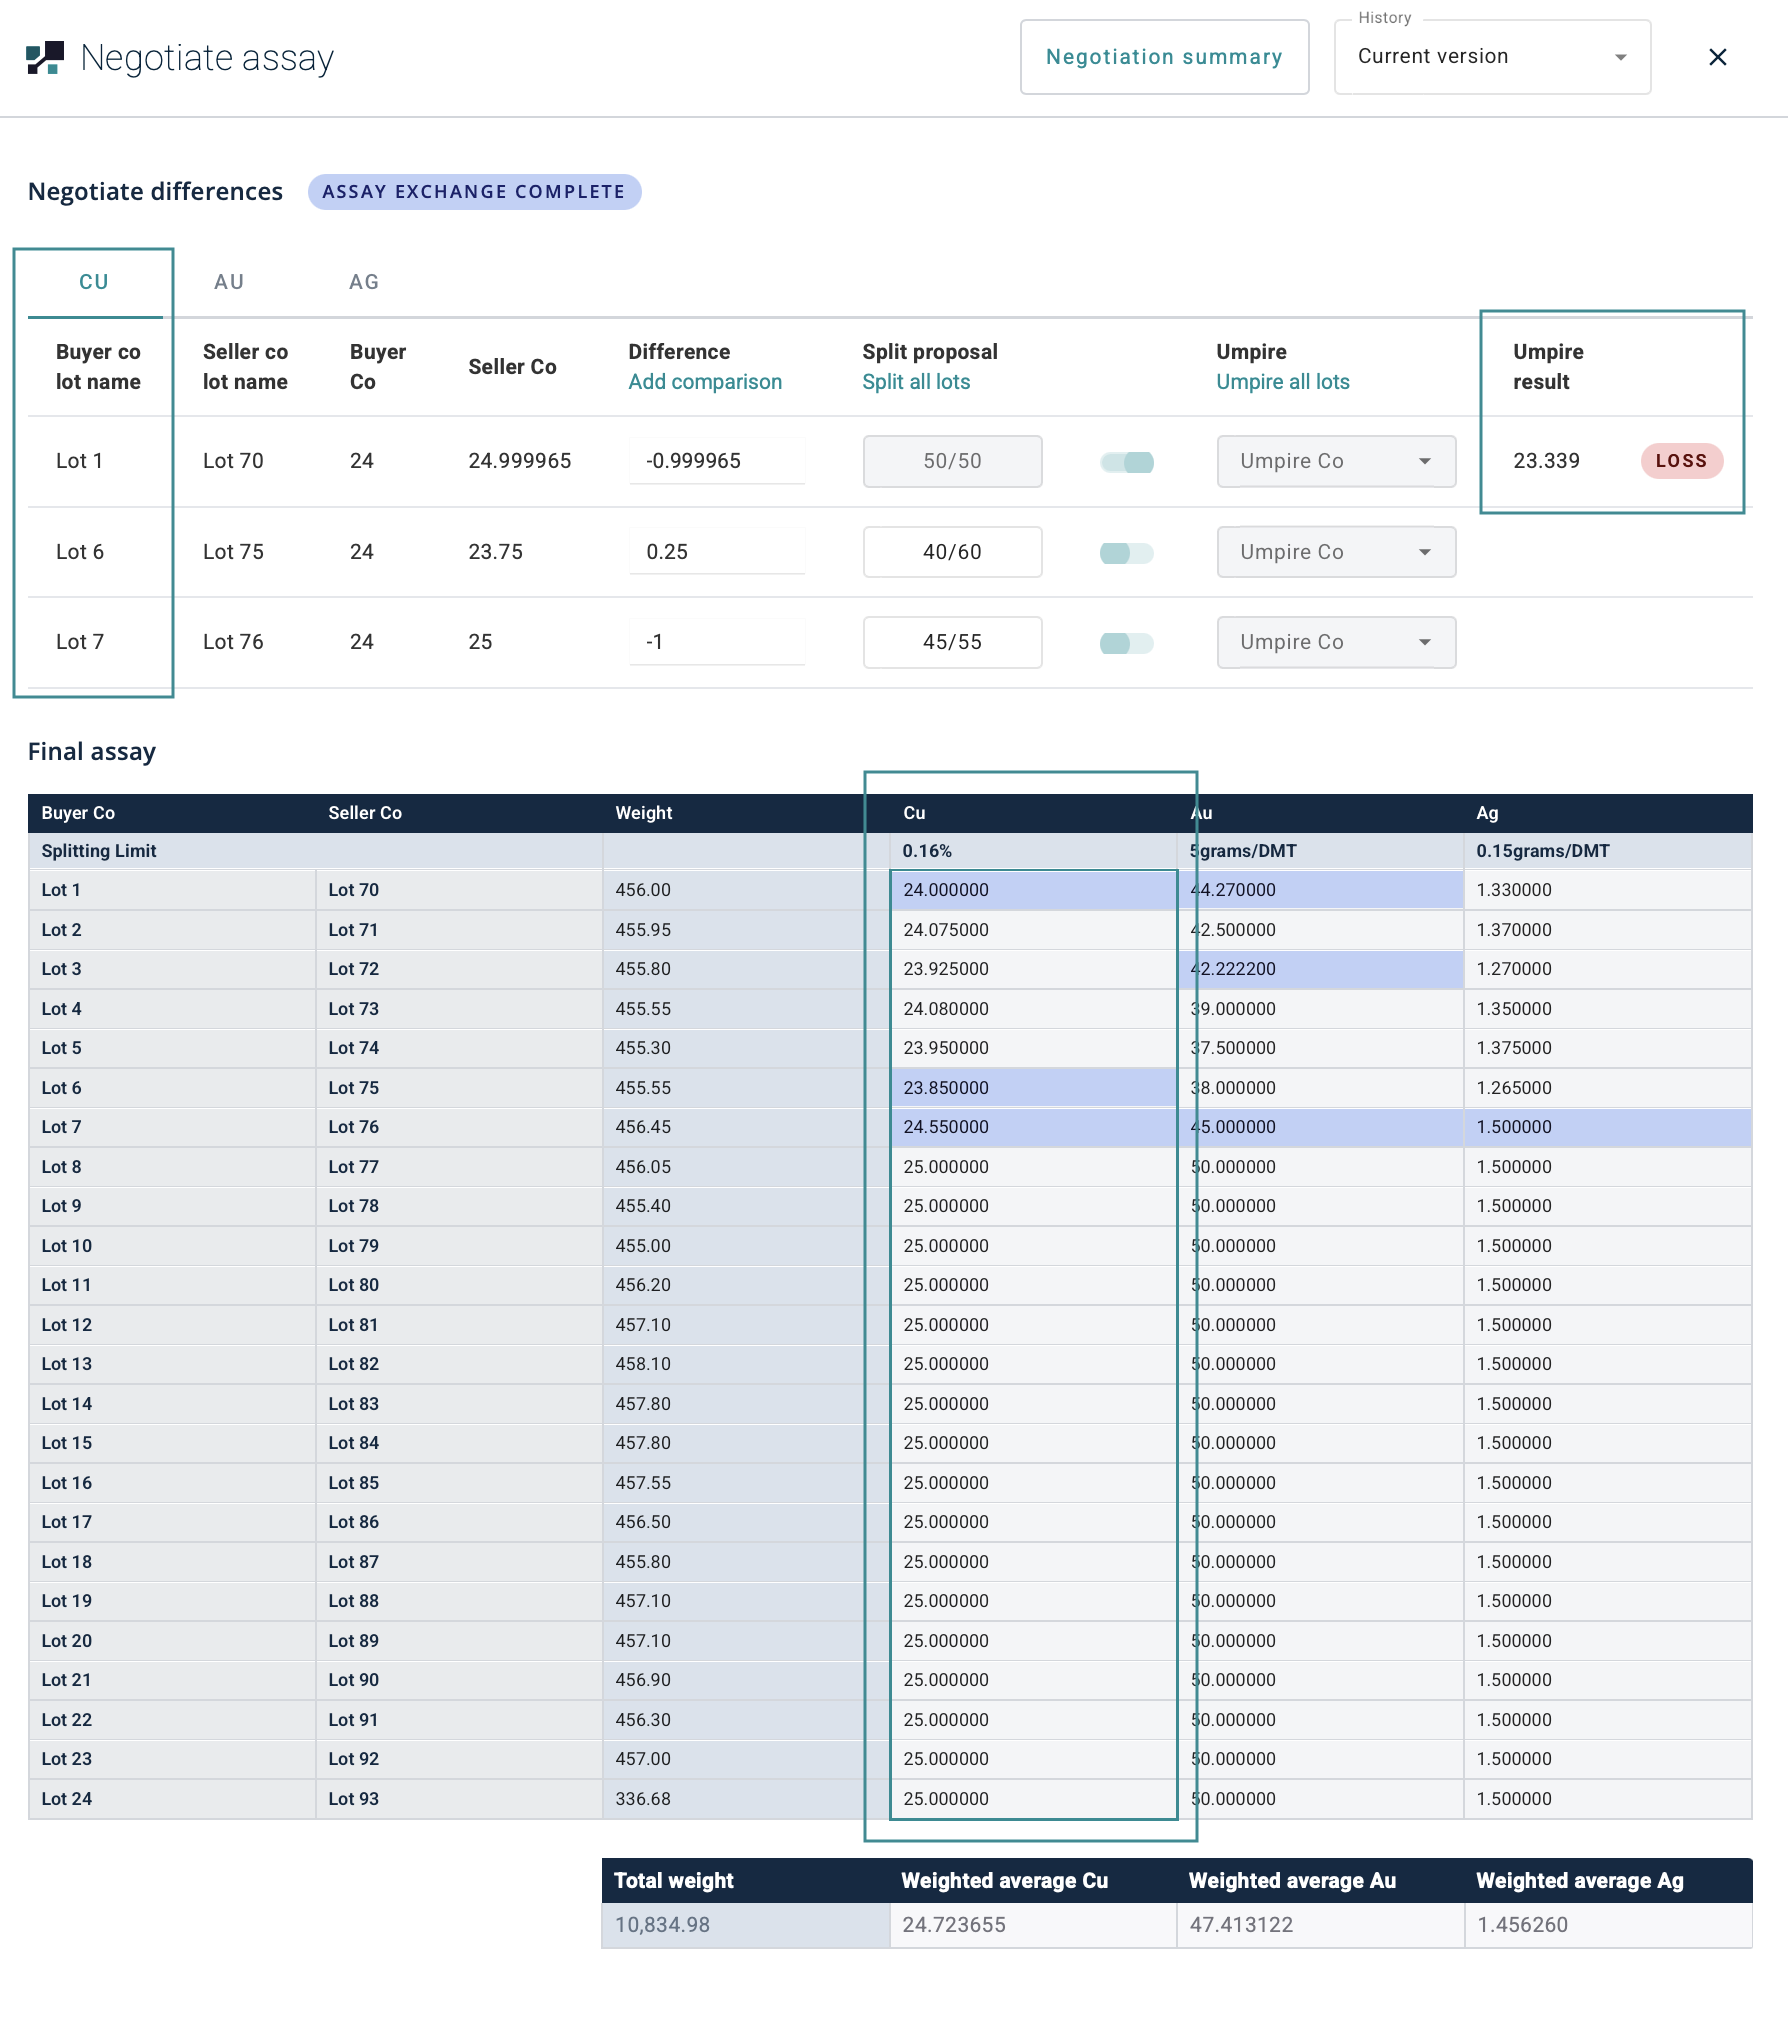Screen dimensions: 1788x2044
Task: Click the 45/55 split proposal field
Action: (x=952, y=642)
